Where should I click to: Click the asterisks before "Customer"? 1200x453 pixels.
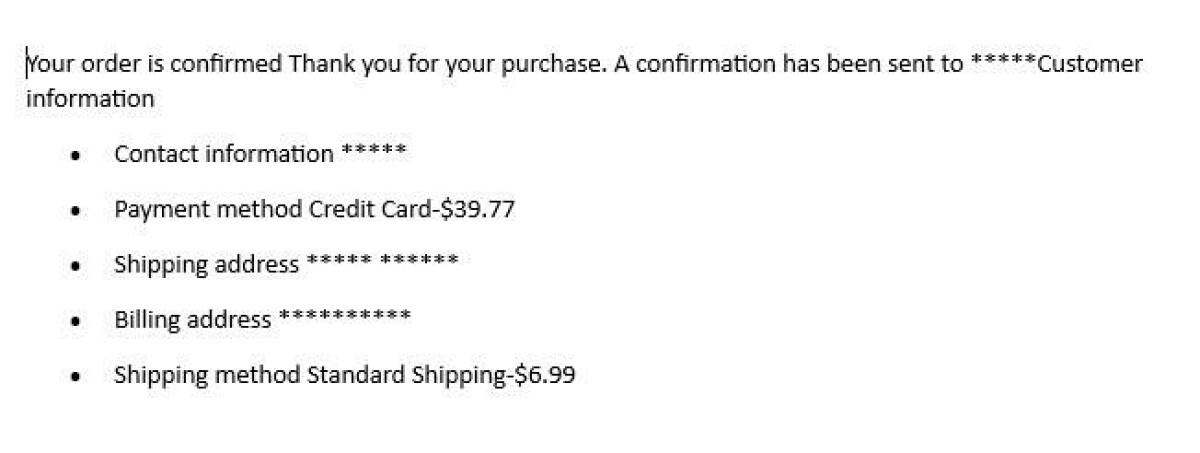click(1002, 63)
